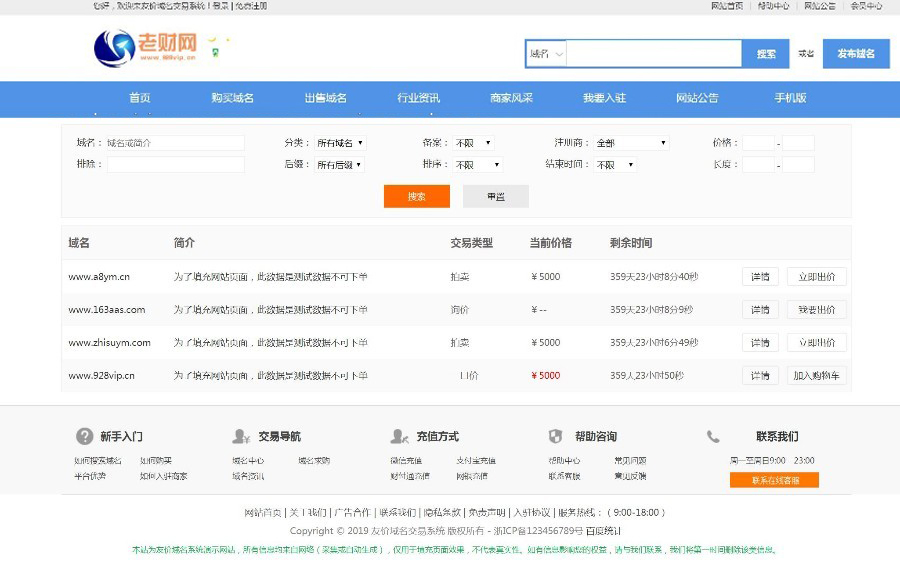Go to the 购买域名 navigation tab
This screenshot has width=900, height=571.
click(232, 98)
